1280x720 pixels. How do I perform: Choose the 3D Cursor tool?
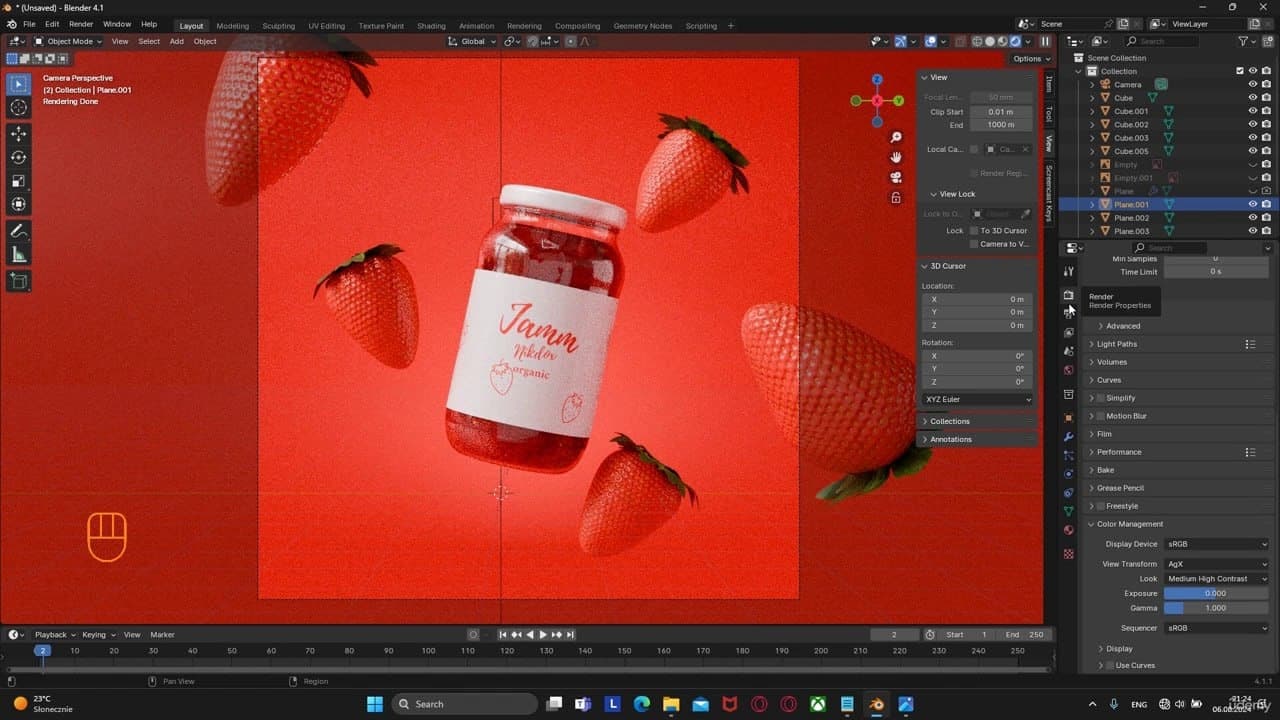[x=18, y=107]
